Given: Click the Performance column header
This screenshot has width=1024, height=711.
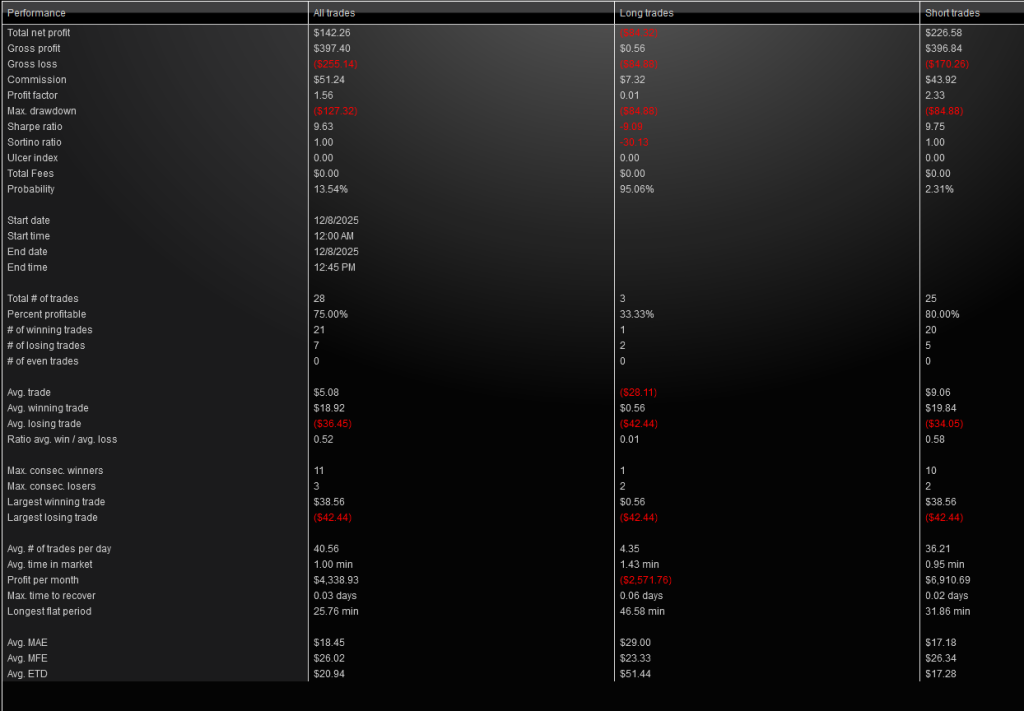Looking at the screenshot, I should click(x=36, y=13).
